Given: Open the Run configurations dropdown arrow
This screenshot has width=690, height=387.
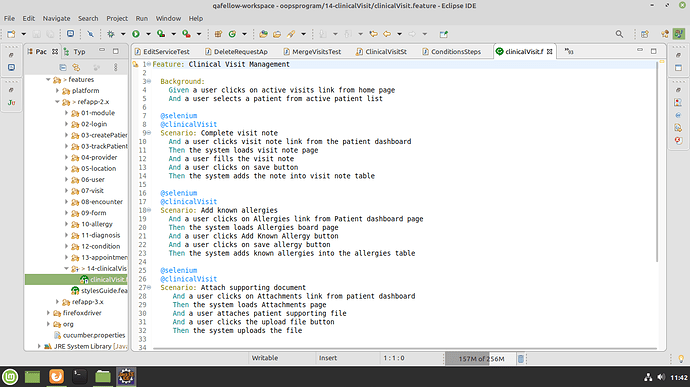Looking at the screenshot, I should [x=148, y=34].
